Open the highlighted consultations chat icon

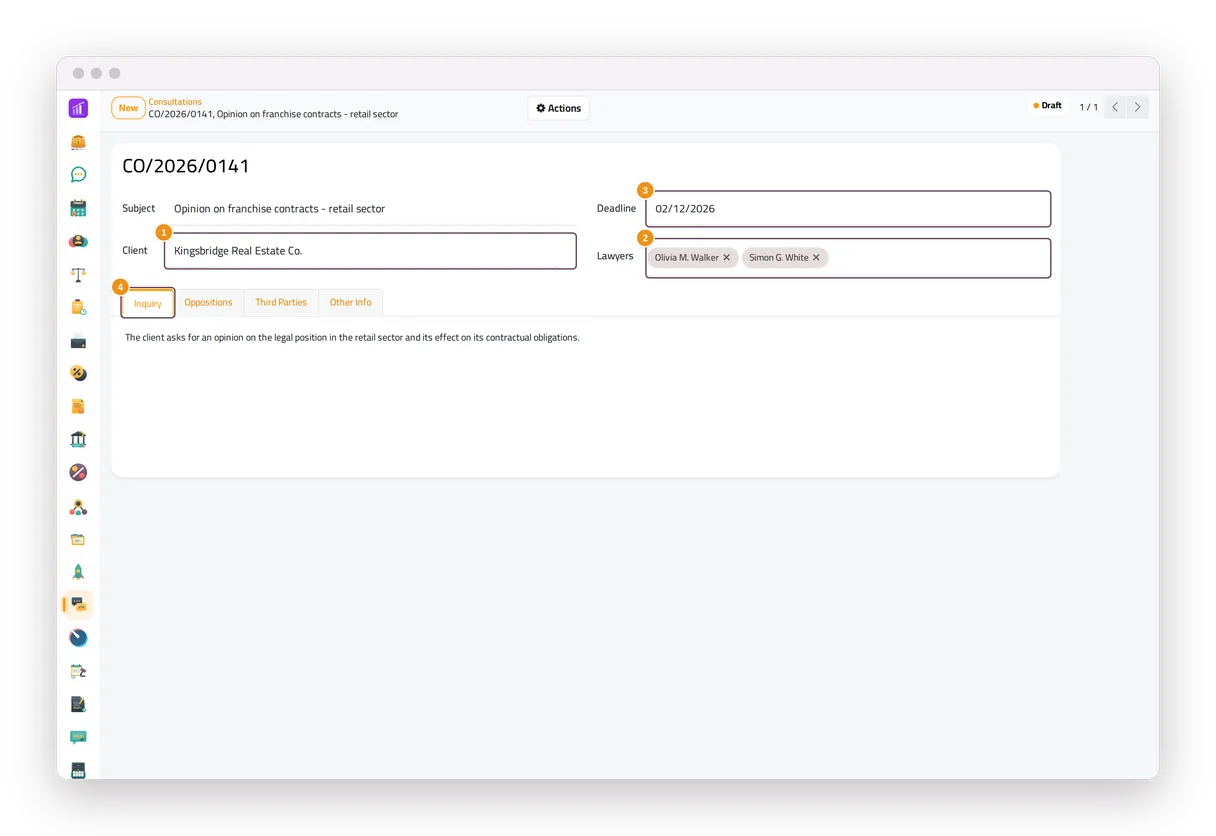pos(78,604)
